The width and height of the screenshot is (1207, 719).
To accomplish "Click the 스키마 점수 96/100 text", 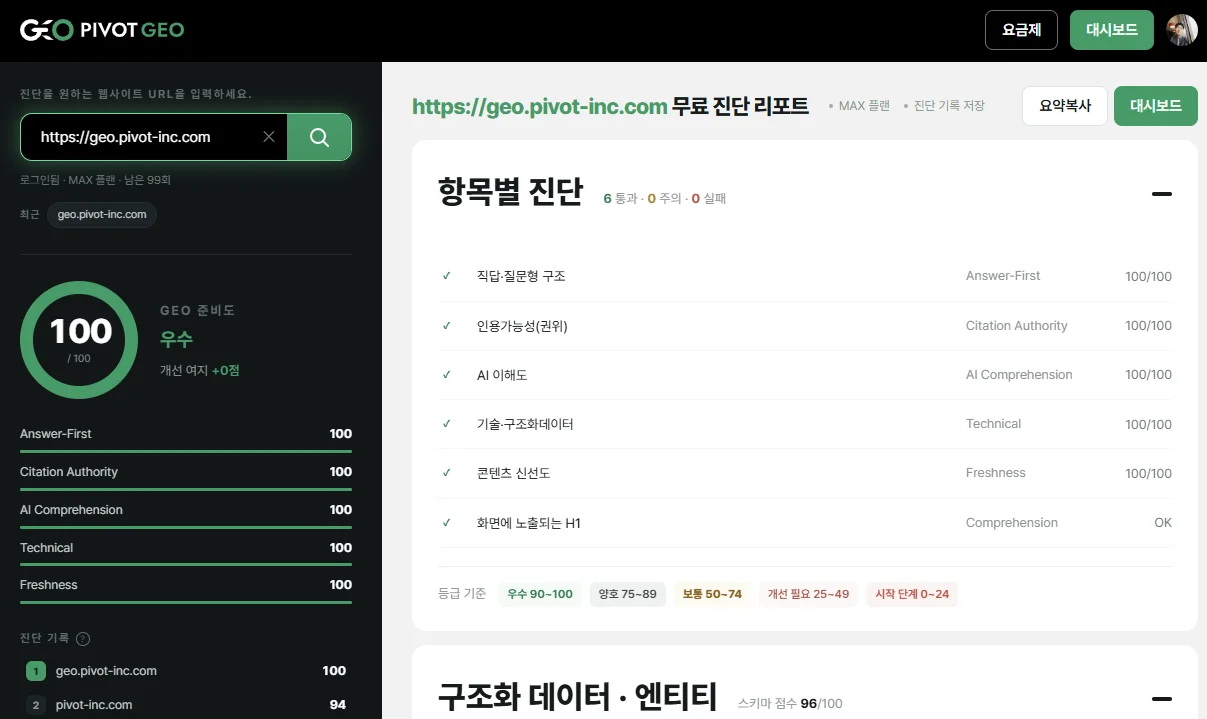I will click(790, 704).
